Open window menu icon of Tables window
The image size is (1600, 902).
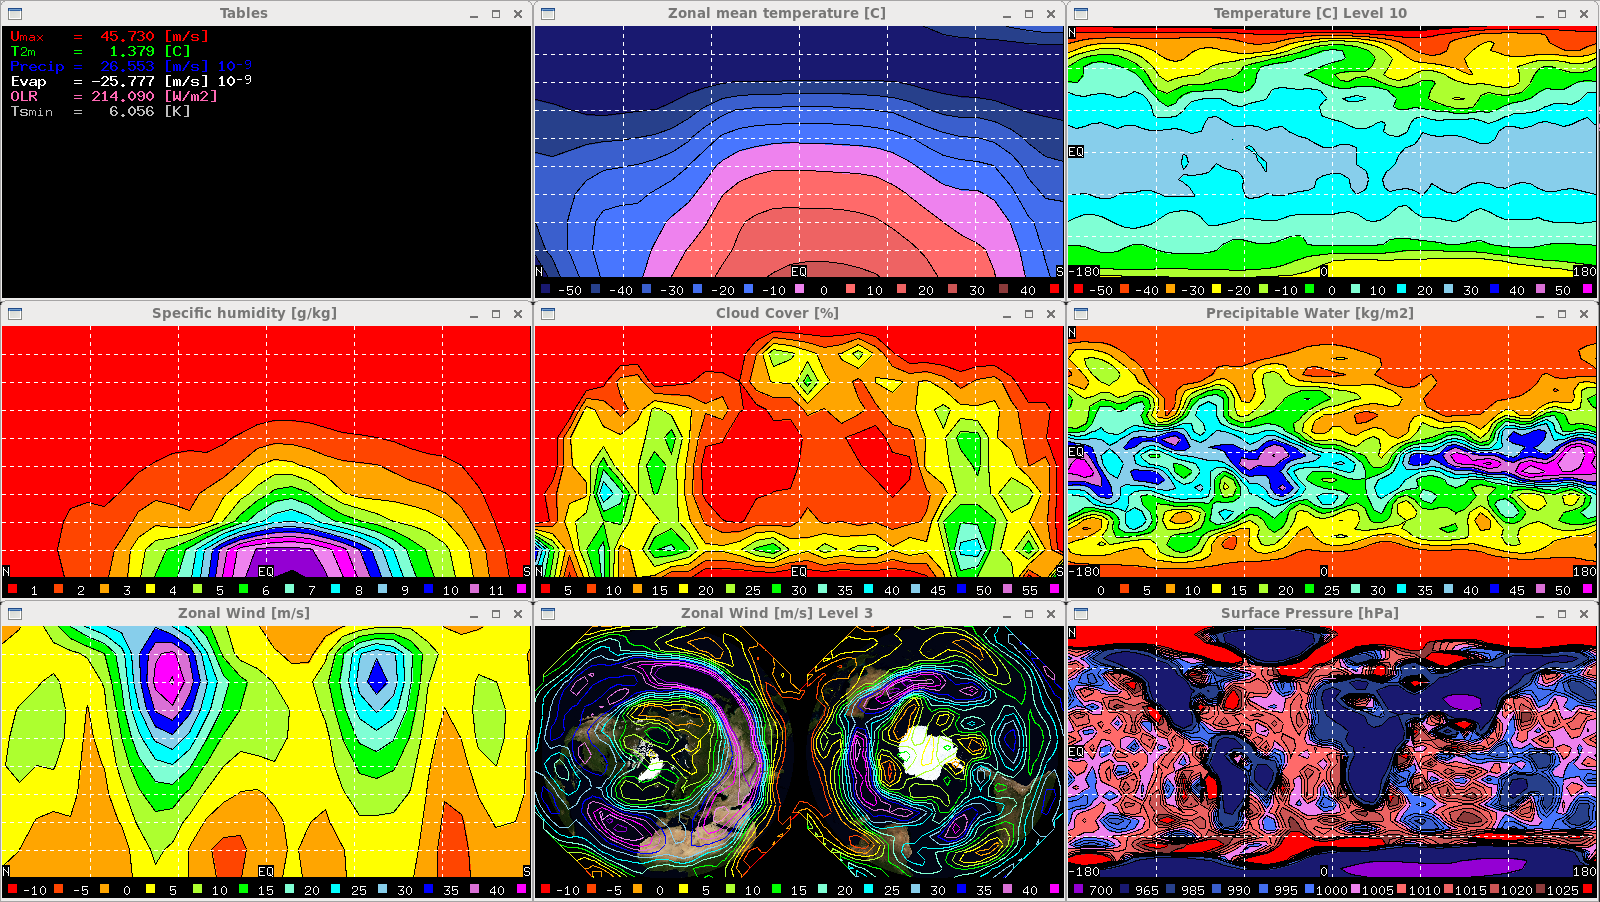pyautogui.click(x=15, y=14)
